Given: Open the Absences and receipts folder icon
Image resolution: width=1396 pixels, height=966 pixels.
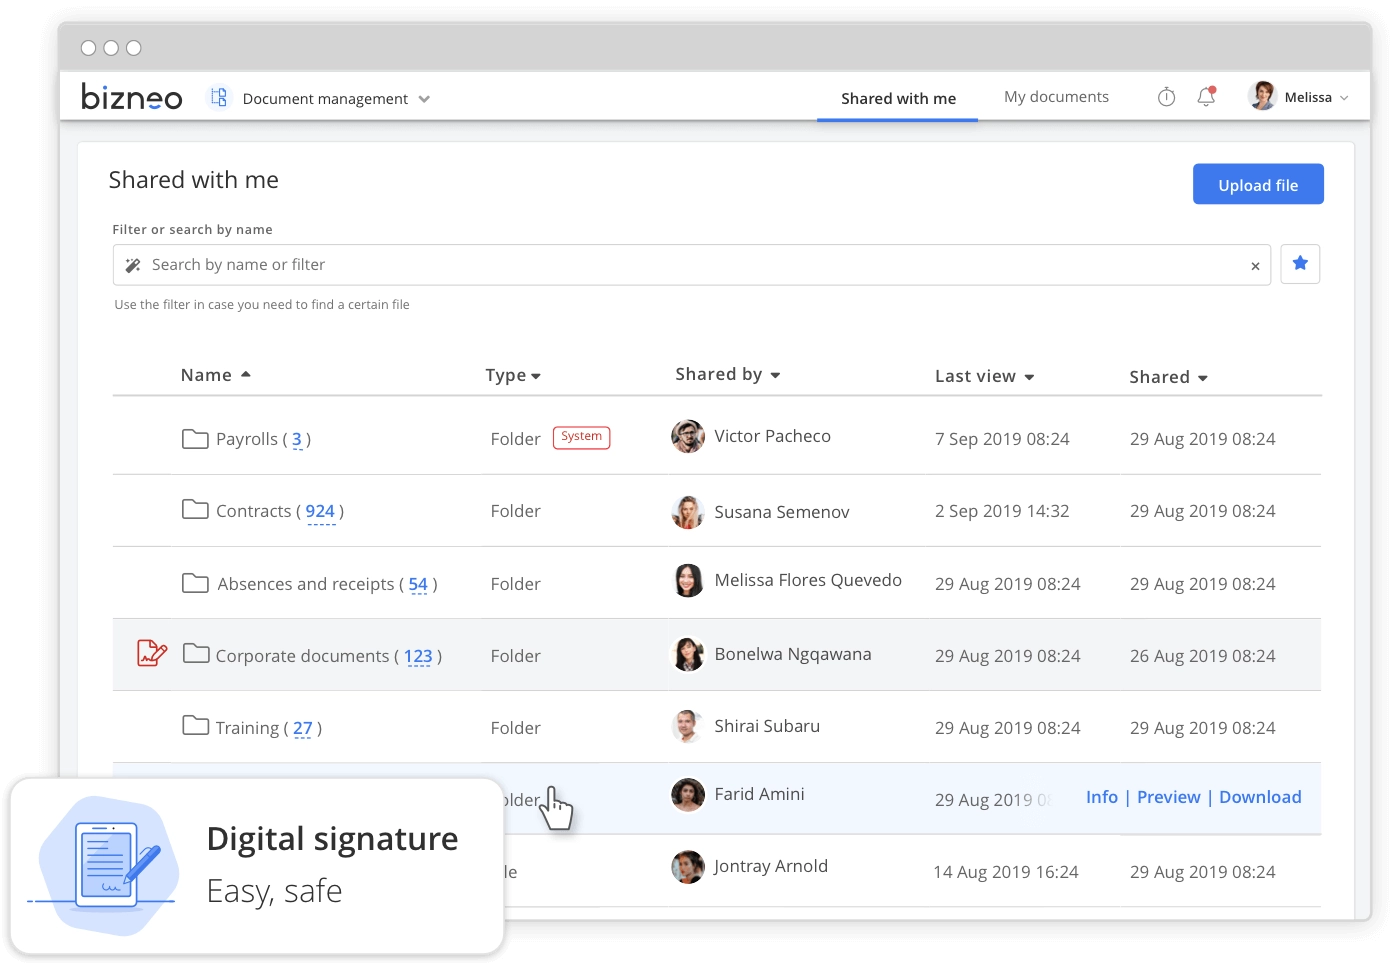Looking at the screenshot, I should point(195,582).
